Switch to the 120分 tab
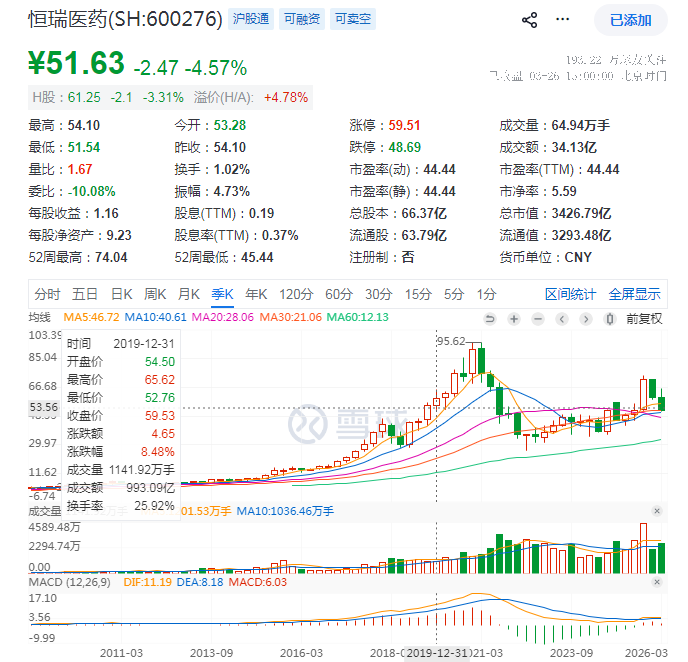 (x=296, y=294)
